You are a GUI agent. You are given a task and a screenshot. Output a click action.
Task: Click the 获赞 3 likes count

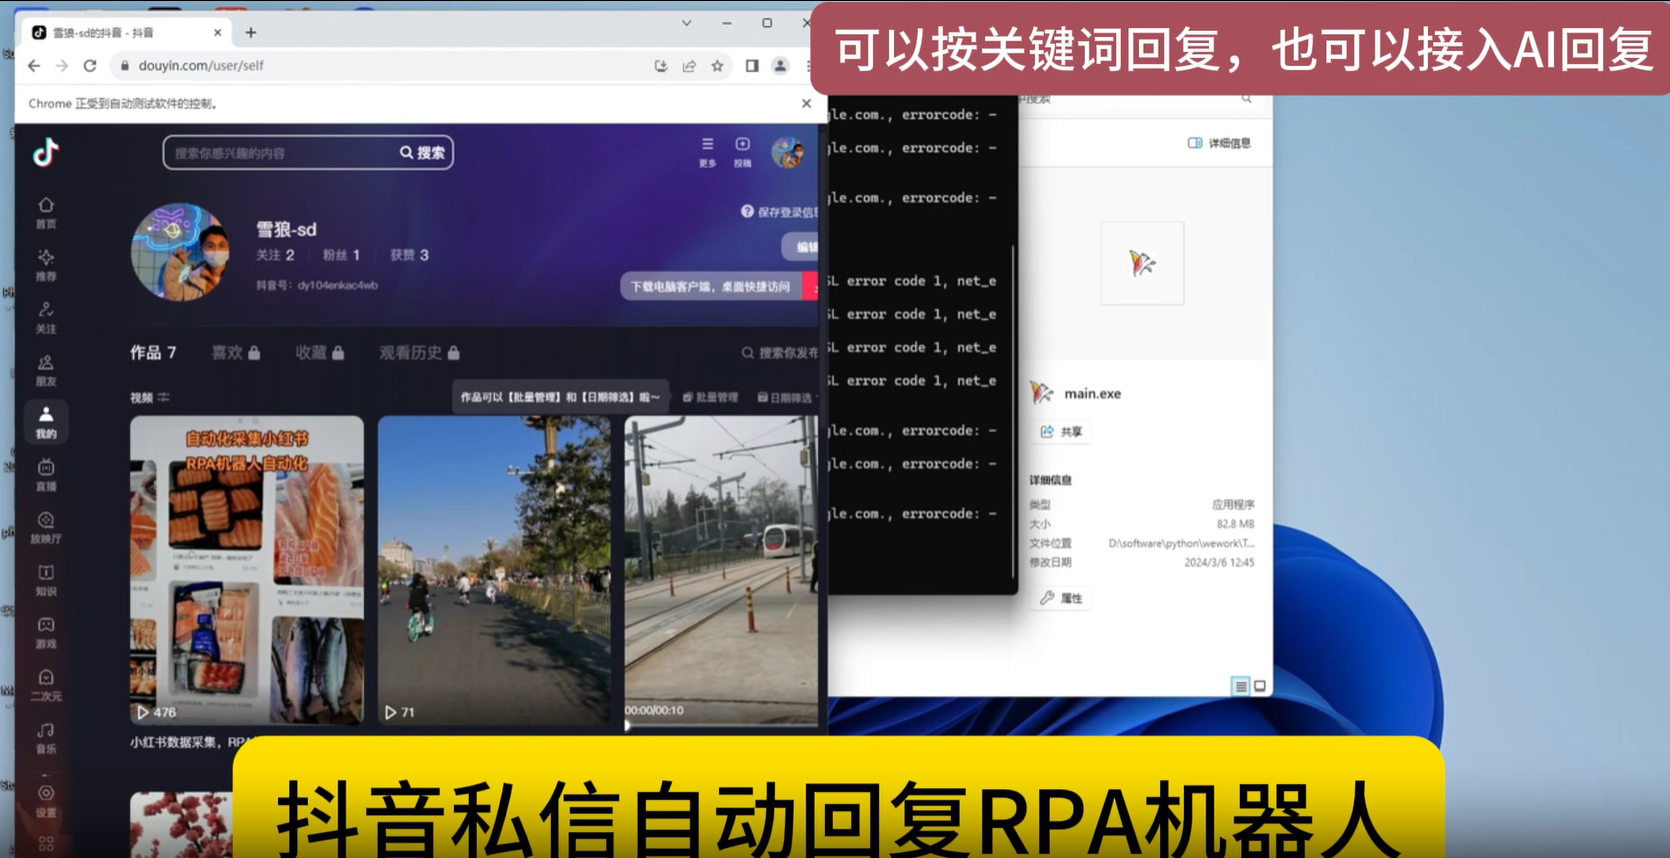point(409,255)
